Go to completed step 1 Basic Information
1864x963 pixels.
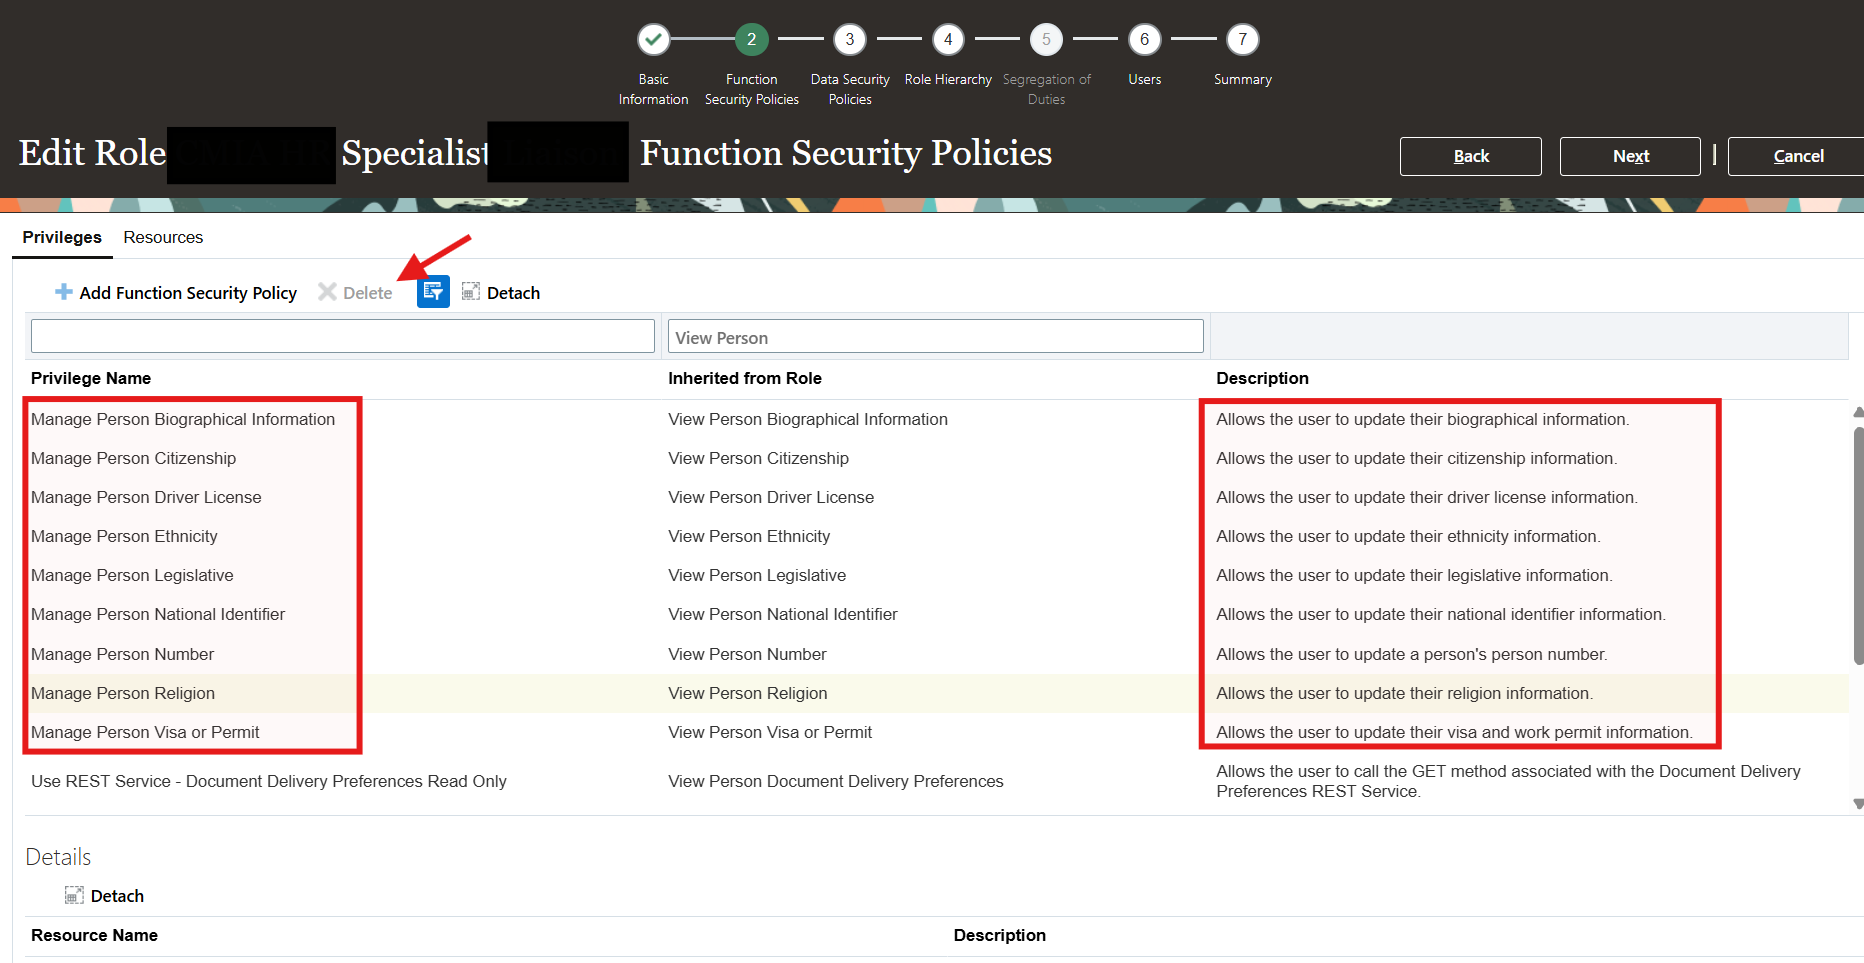(653, 40)
